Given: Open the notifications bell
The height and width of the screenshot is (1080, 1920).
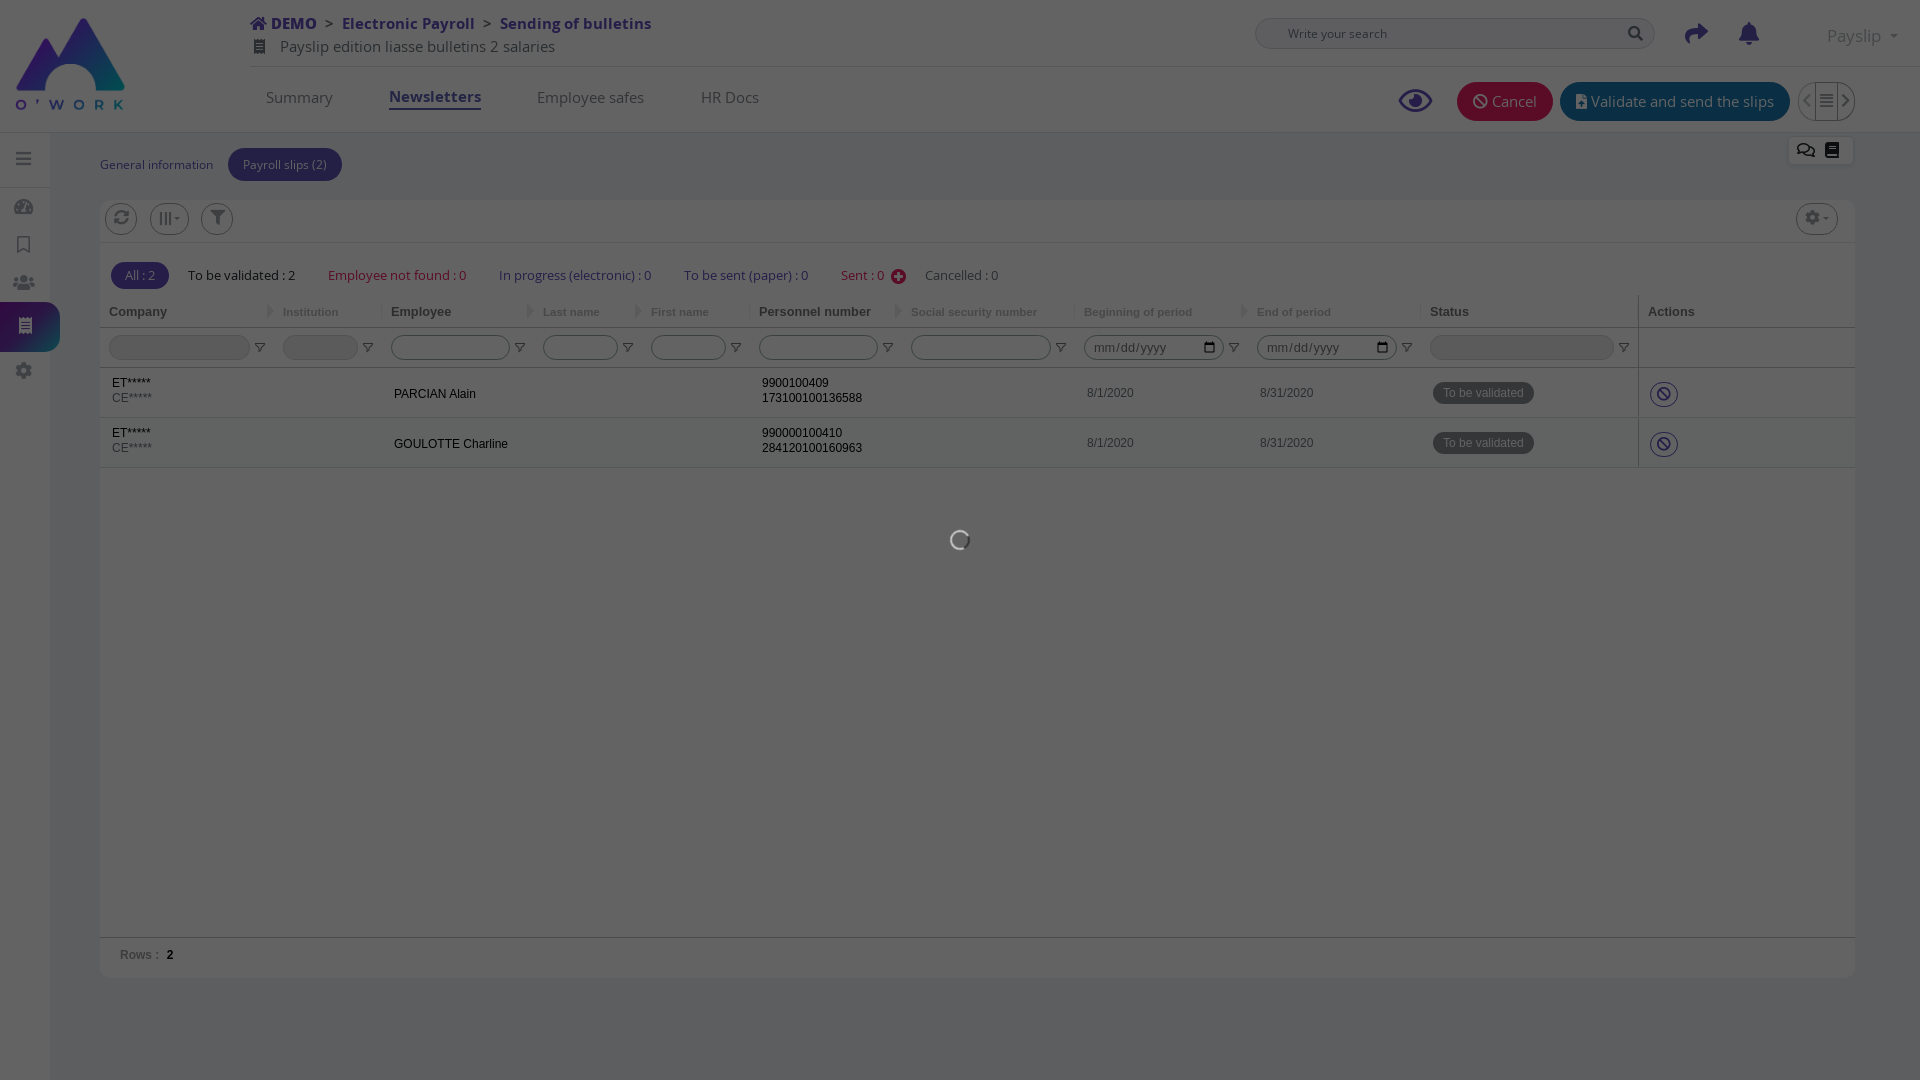Looking at the screenshot, I should click(1749, 34).
